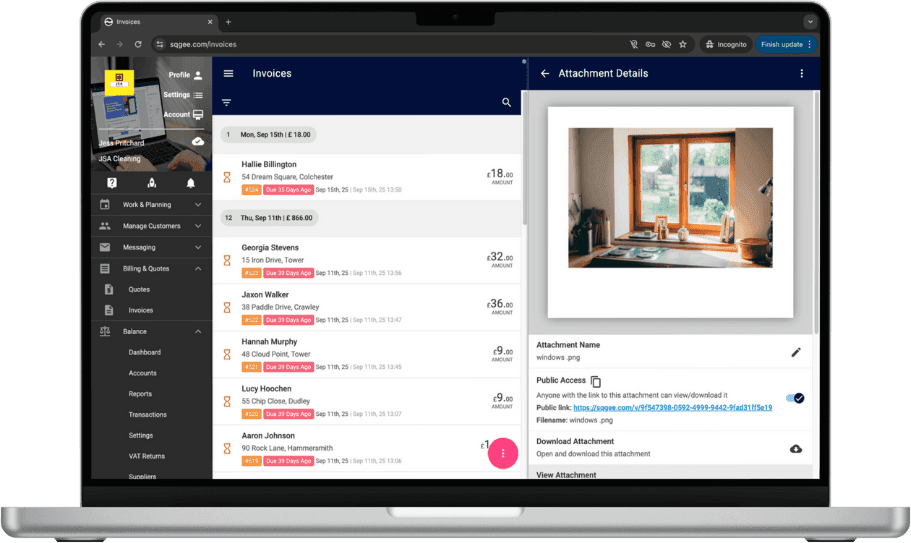The height and width of the screenshot is (543, 911).
Task: Open Attachment Details three-dot options menu
Action: click(x=801, y=73)
